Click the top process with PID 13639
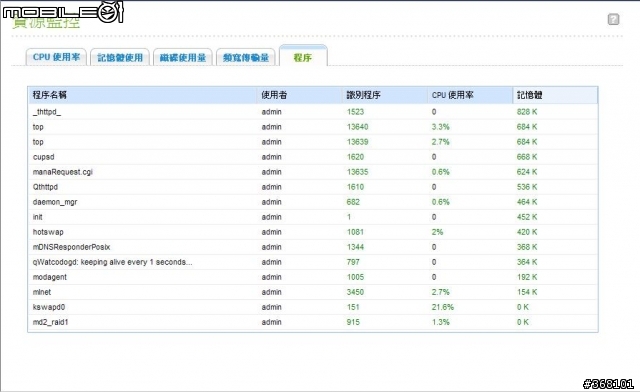The height and width of the screenshot is (392, 640). pos(313,142)
